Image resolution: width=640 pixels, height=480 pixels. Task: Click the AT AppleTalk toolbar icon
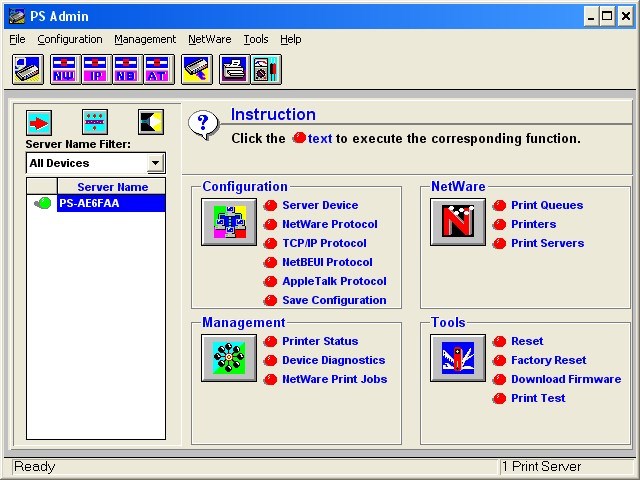pos(159,69)
